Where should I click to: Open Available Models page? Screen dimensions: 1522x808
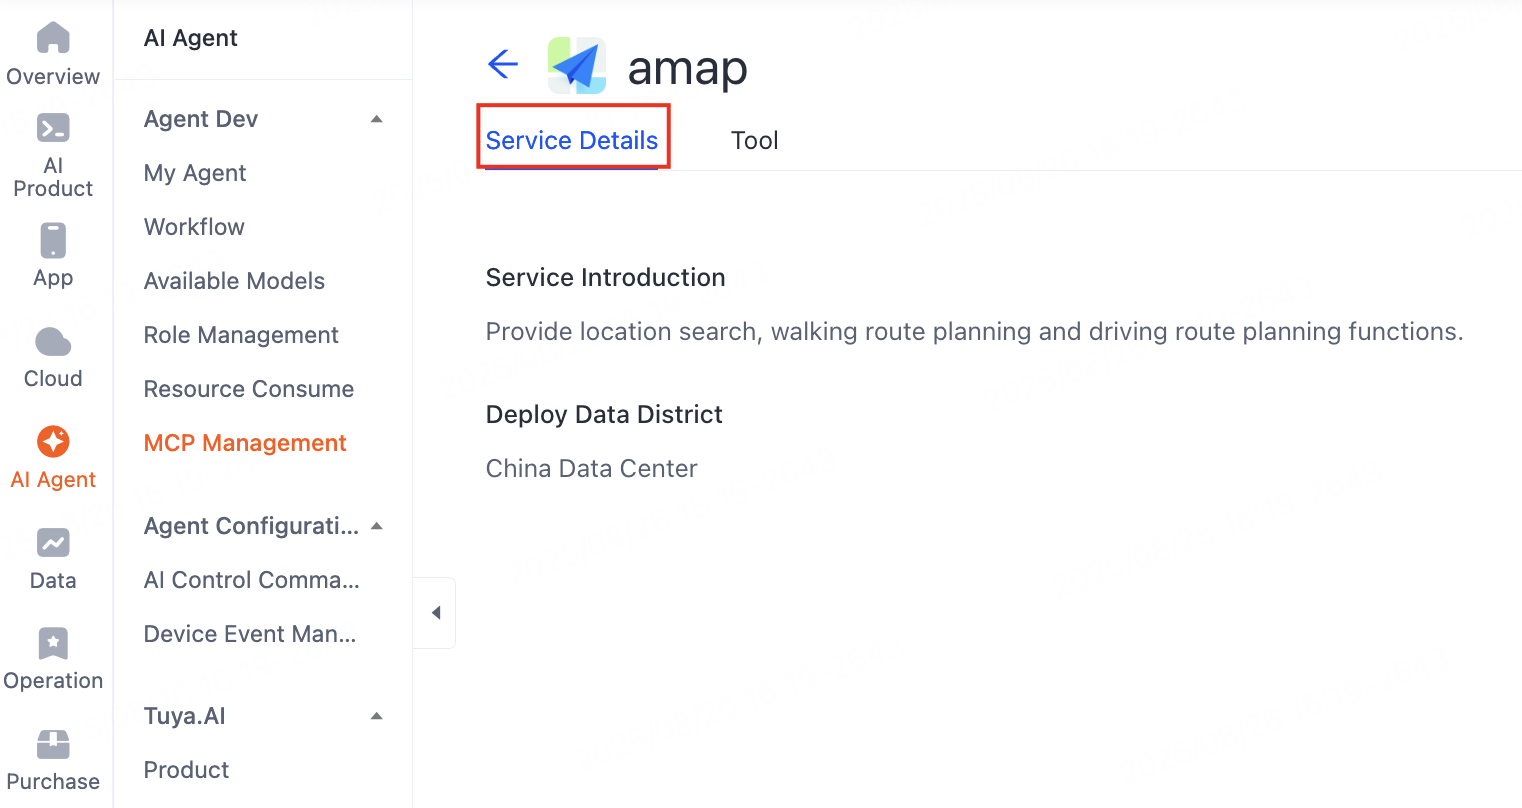pos(234,281)
